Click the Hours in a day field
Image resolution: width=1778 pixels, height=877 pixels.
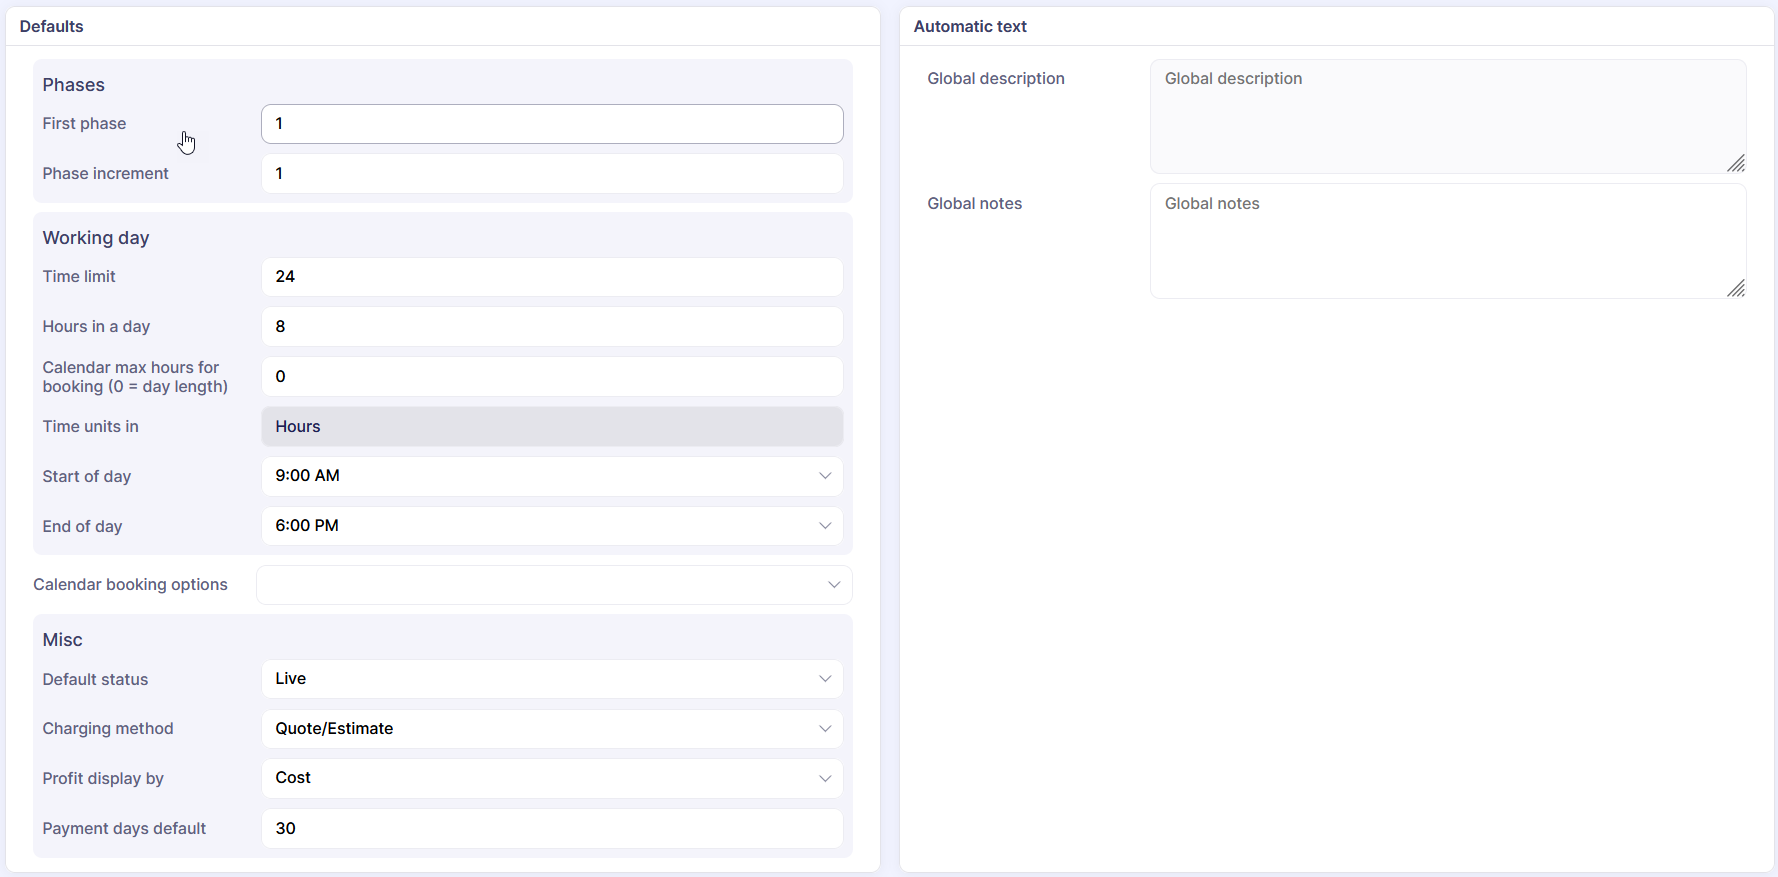551,327
